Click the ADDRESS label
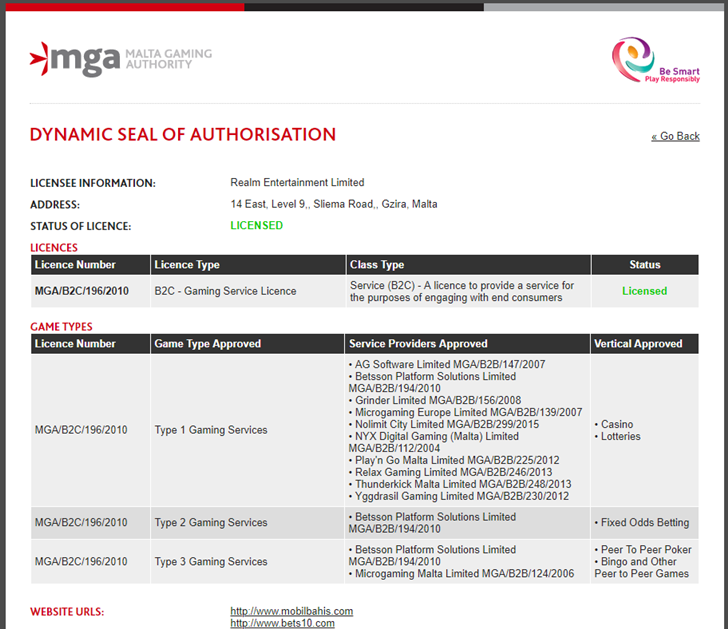Screen dimensions: 728x629 pyautogui.click(x=55, y=205)
